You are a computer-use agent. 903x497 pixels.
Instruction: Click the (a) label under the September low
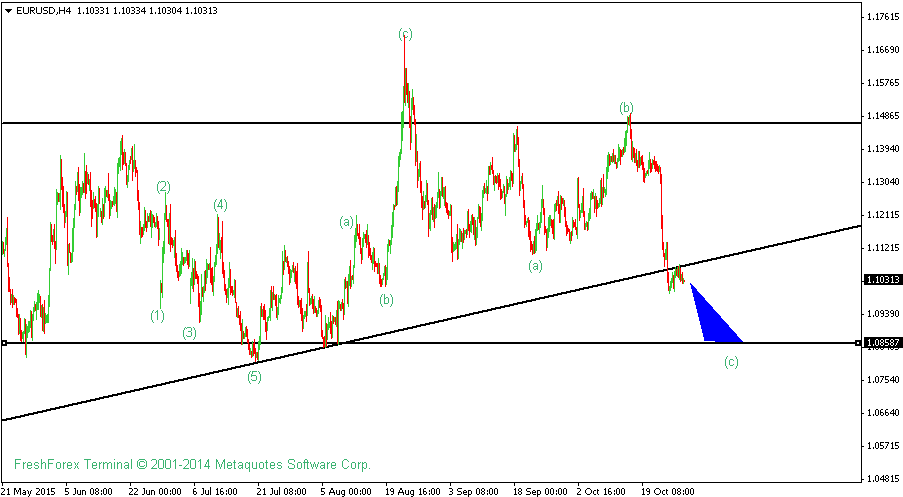click(x=535, y=265)
